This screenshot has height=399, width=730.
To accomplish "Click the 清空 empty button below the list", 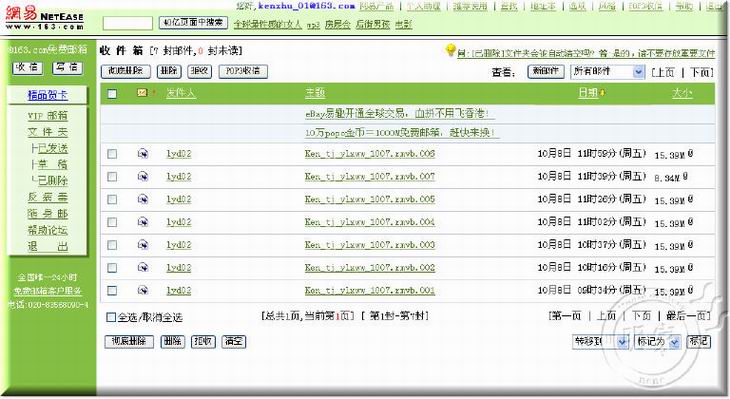I will (x=234, y=341).
